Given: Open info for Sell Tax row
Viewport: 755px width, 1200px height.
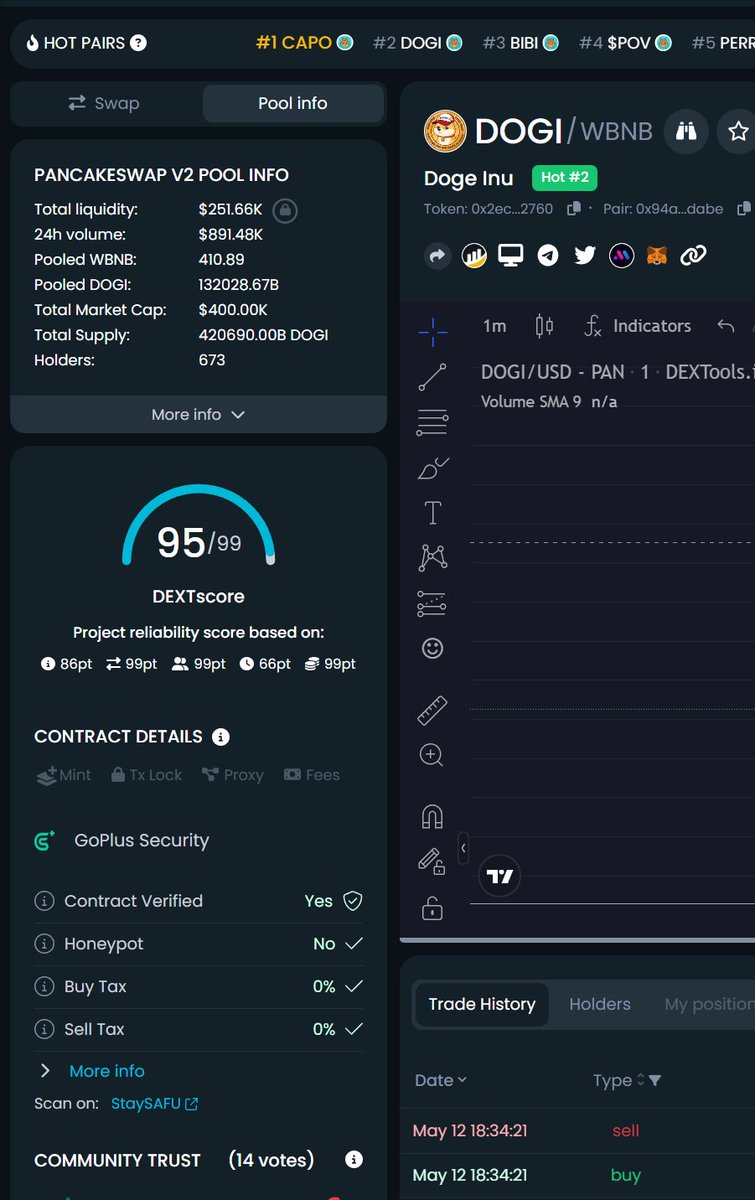Looking at the screenshot, I should point(44,1029).
